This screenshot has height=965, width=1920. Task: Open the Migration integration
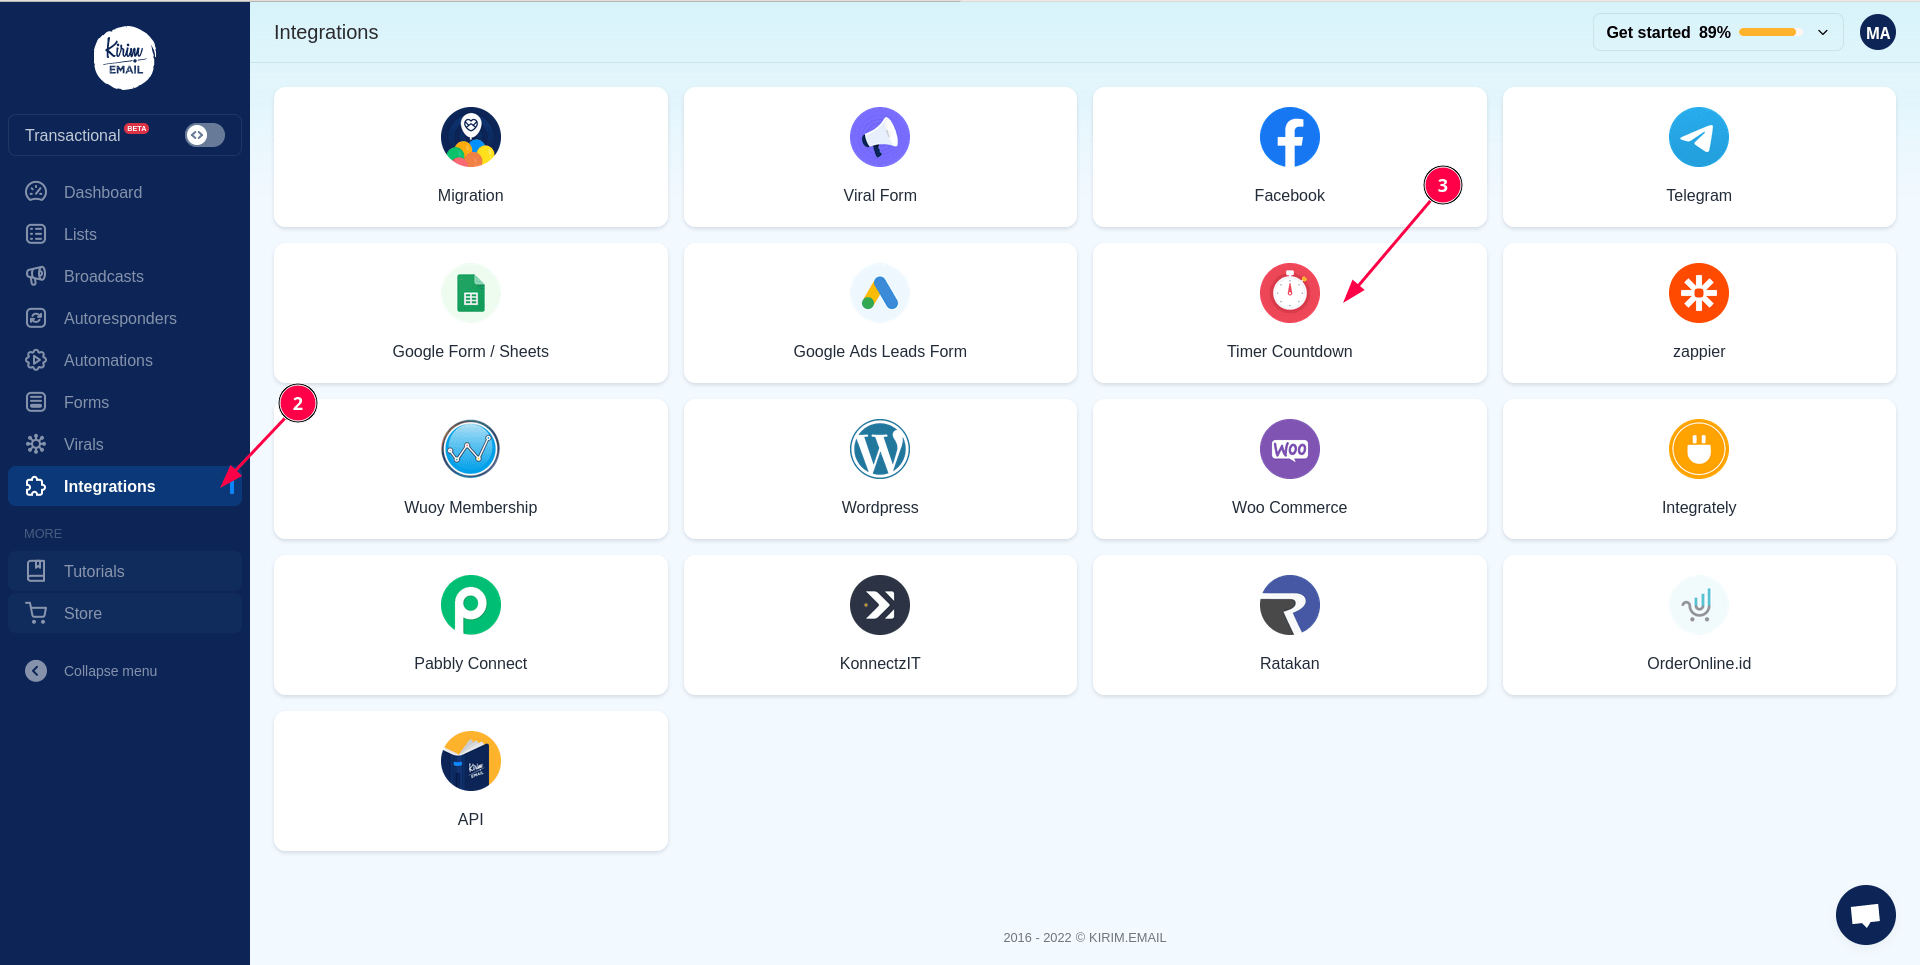[x=470, y=157]
